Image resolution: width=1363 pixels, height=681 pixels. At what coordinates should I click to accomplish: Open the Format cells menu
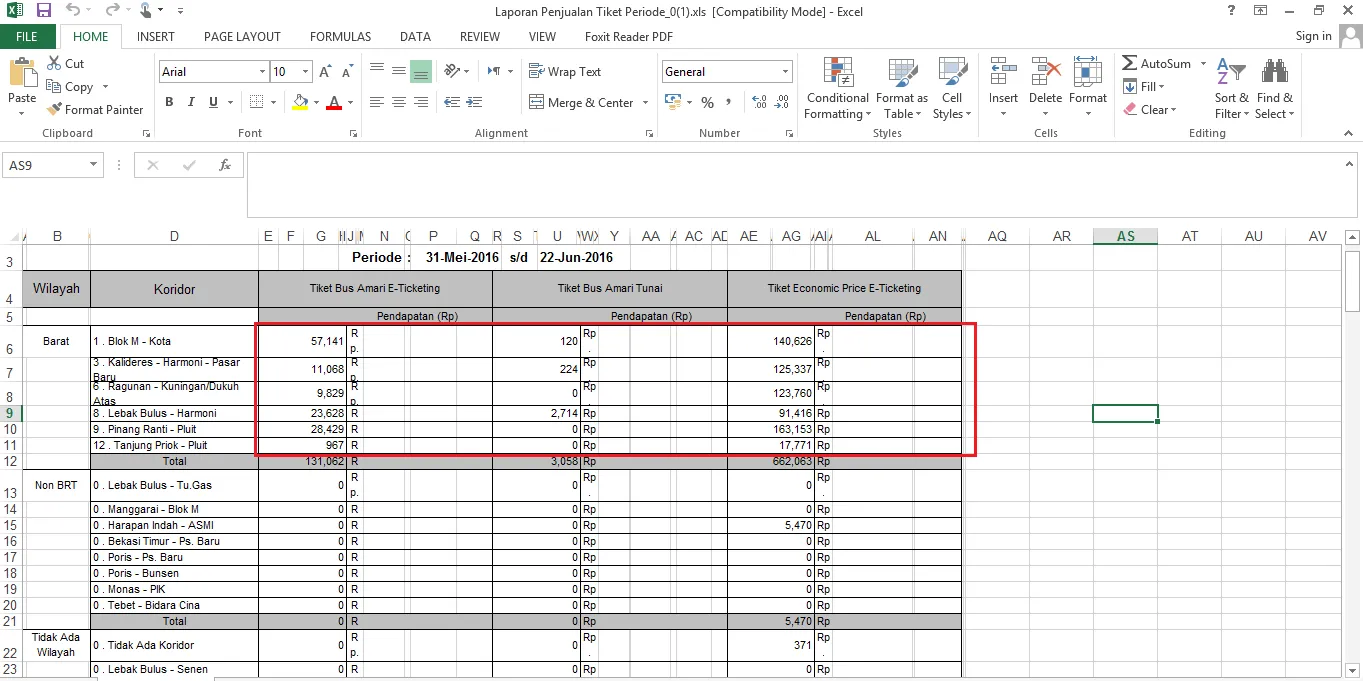(1087, 88)
